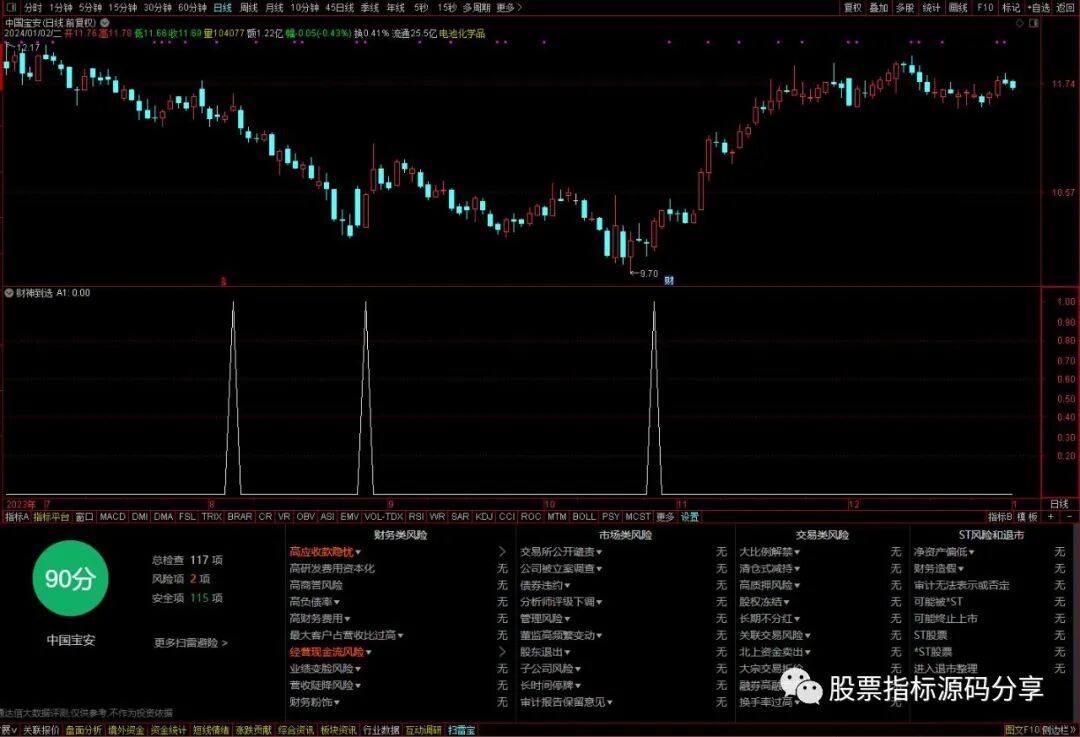This screenshot has height=737, width=1080.
Task: Switch to 指标A tab
Action: pyautogui.click(x=17, y=517)
